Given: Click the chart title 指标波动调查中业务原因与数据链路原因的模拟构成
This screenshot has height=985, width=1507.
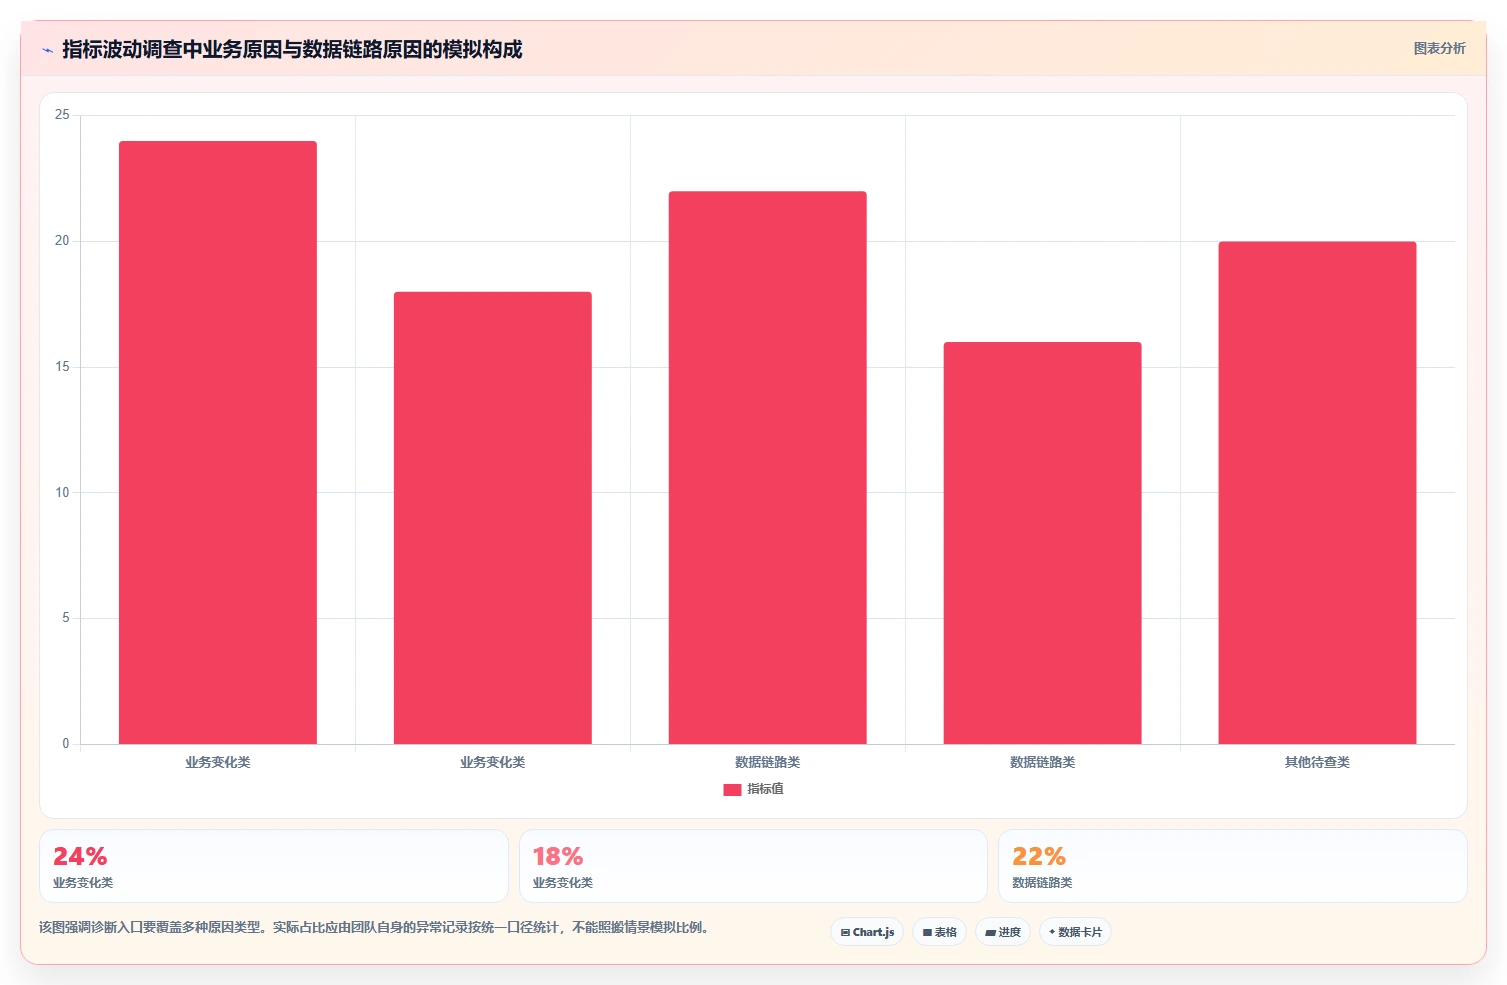Looking at the screenshot, I should point(292,50).
